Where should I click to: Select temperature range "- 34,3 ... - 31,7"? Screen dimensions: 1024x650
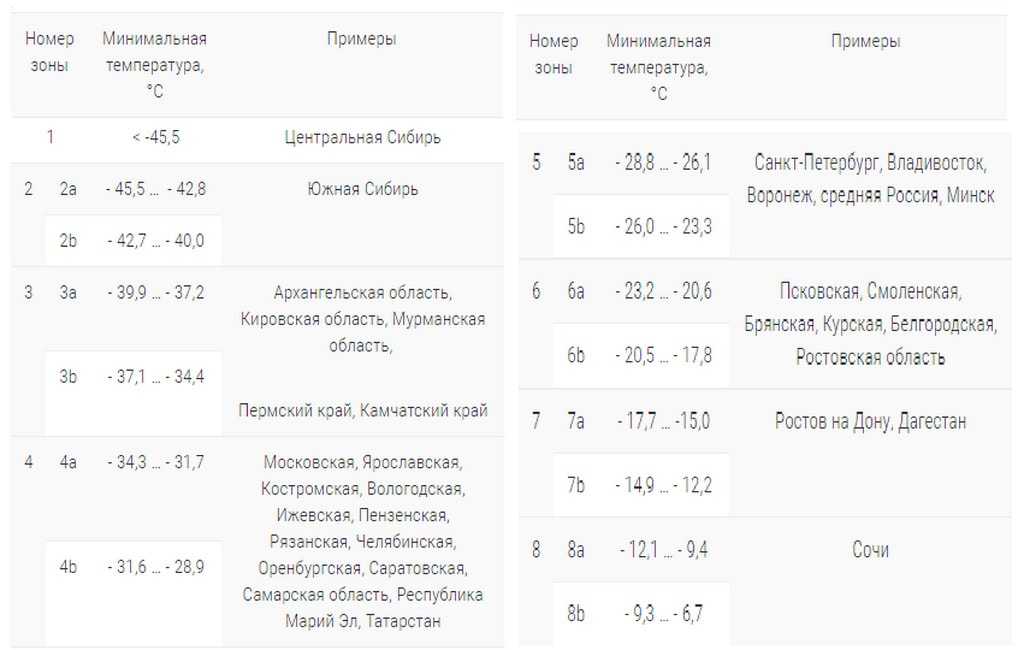pos(155,462)
